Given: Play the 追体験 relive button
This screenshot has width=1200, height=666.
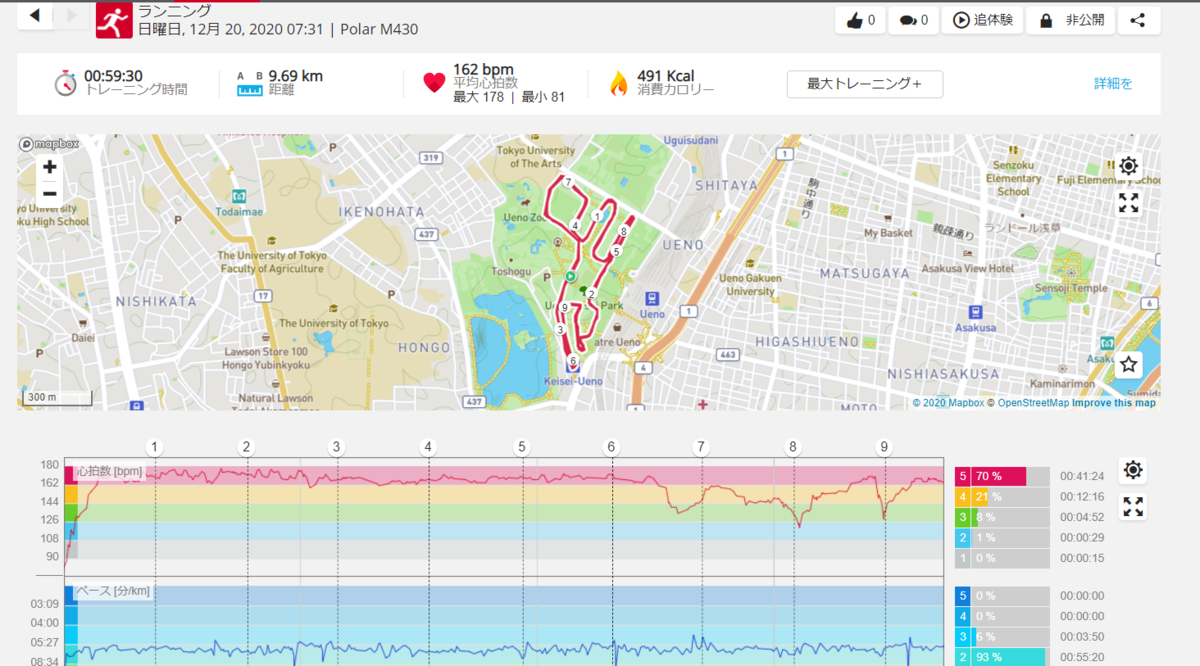Looking at the screenshot, I should click(x=982, y=20).
